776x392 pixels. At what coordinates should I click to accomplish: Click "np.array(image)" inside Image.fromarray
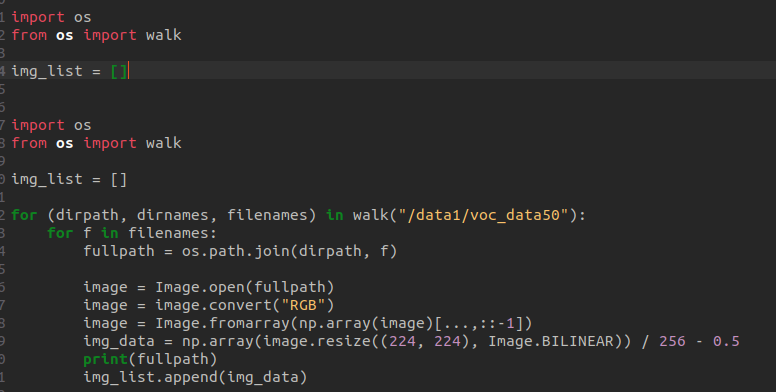point(366,324)
